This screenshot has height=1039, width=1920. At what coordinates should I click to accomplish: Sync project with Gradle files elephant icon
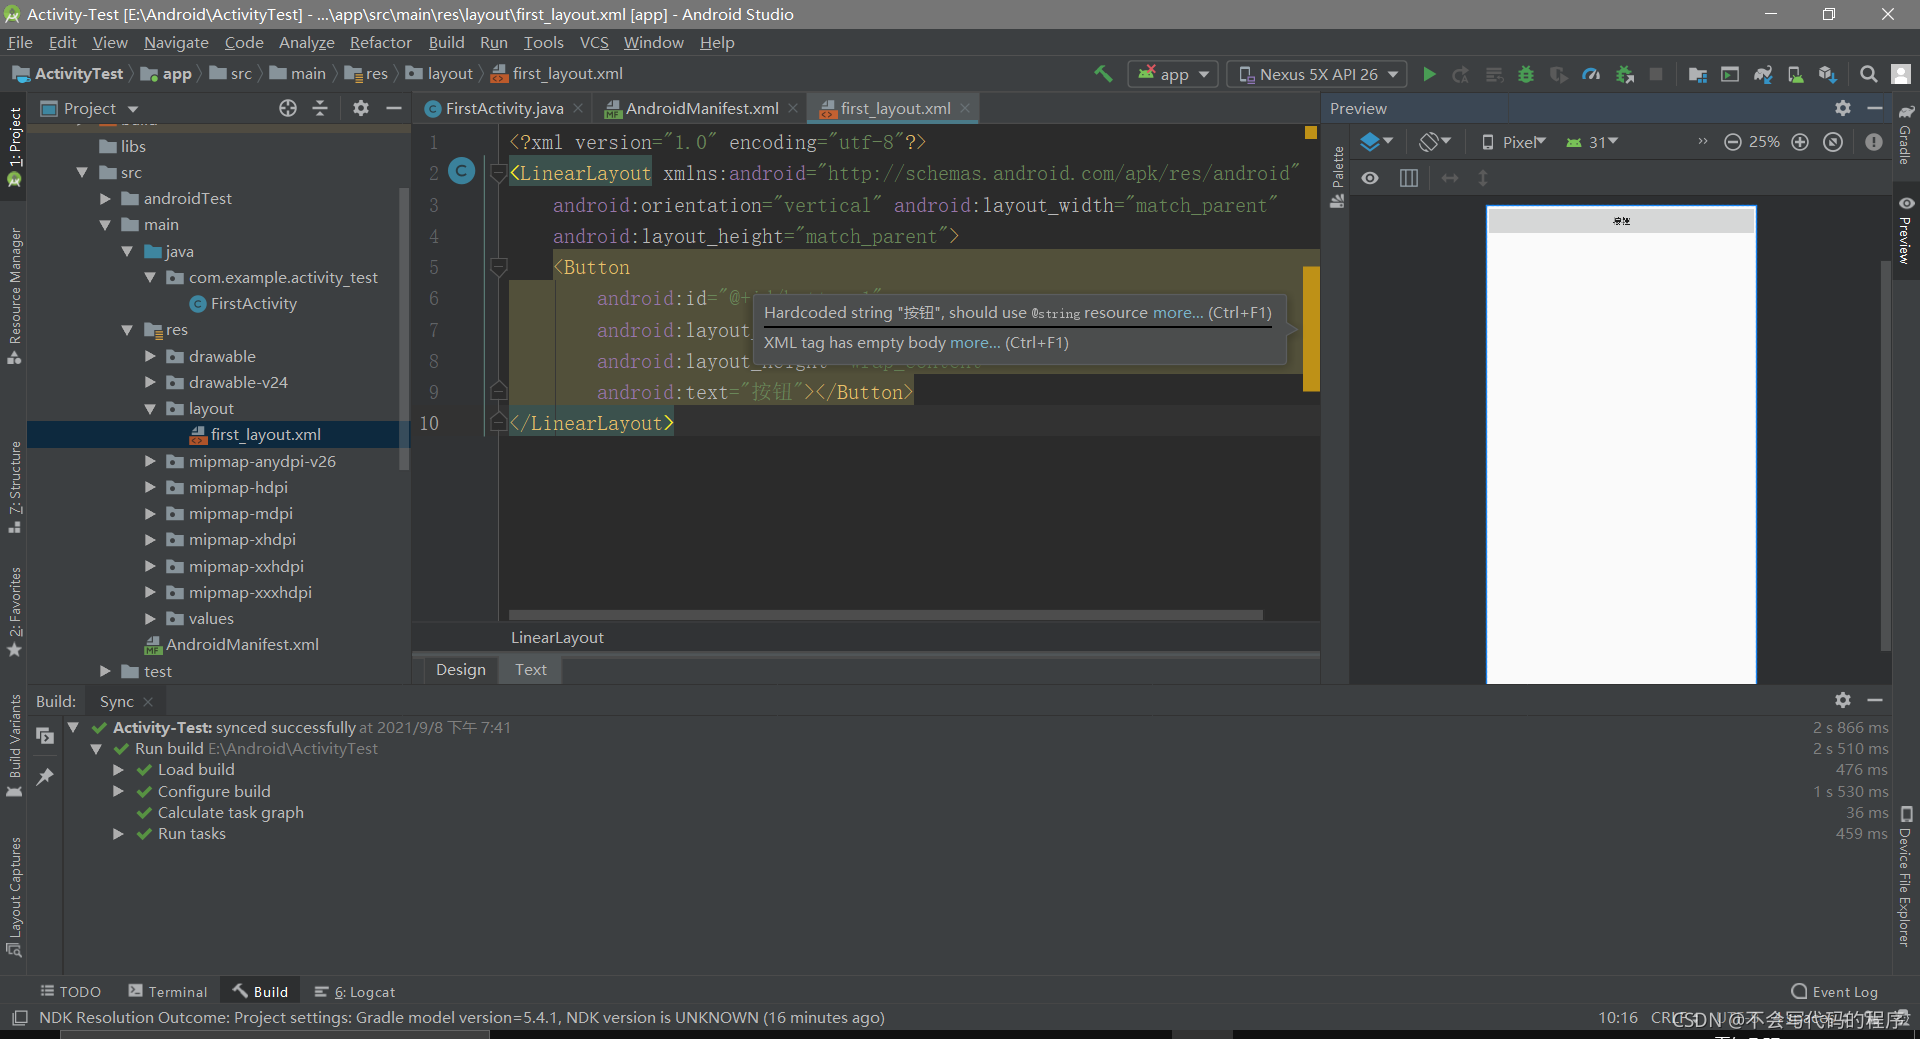(x=1763, y=74)
